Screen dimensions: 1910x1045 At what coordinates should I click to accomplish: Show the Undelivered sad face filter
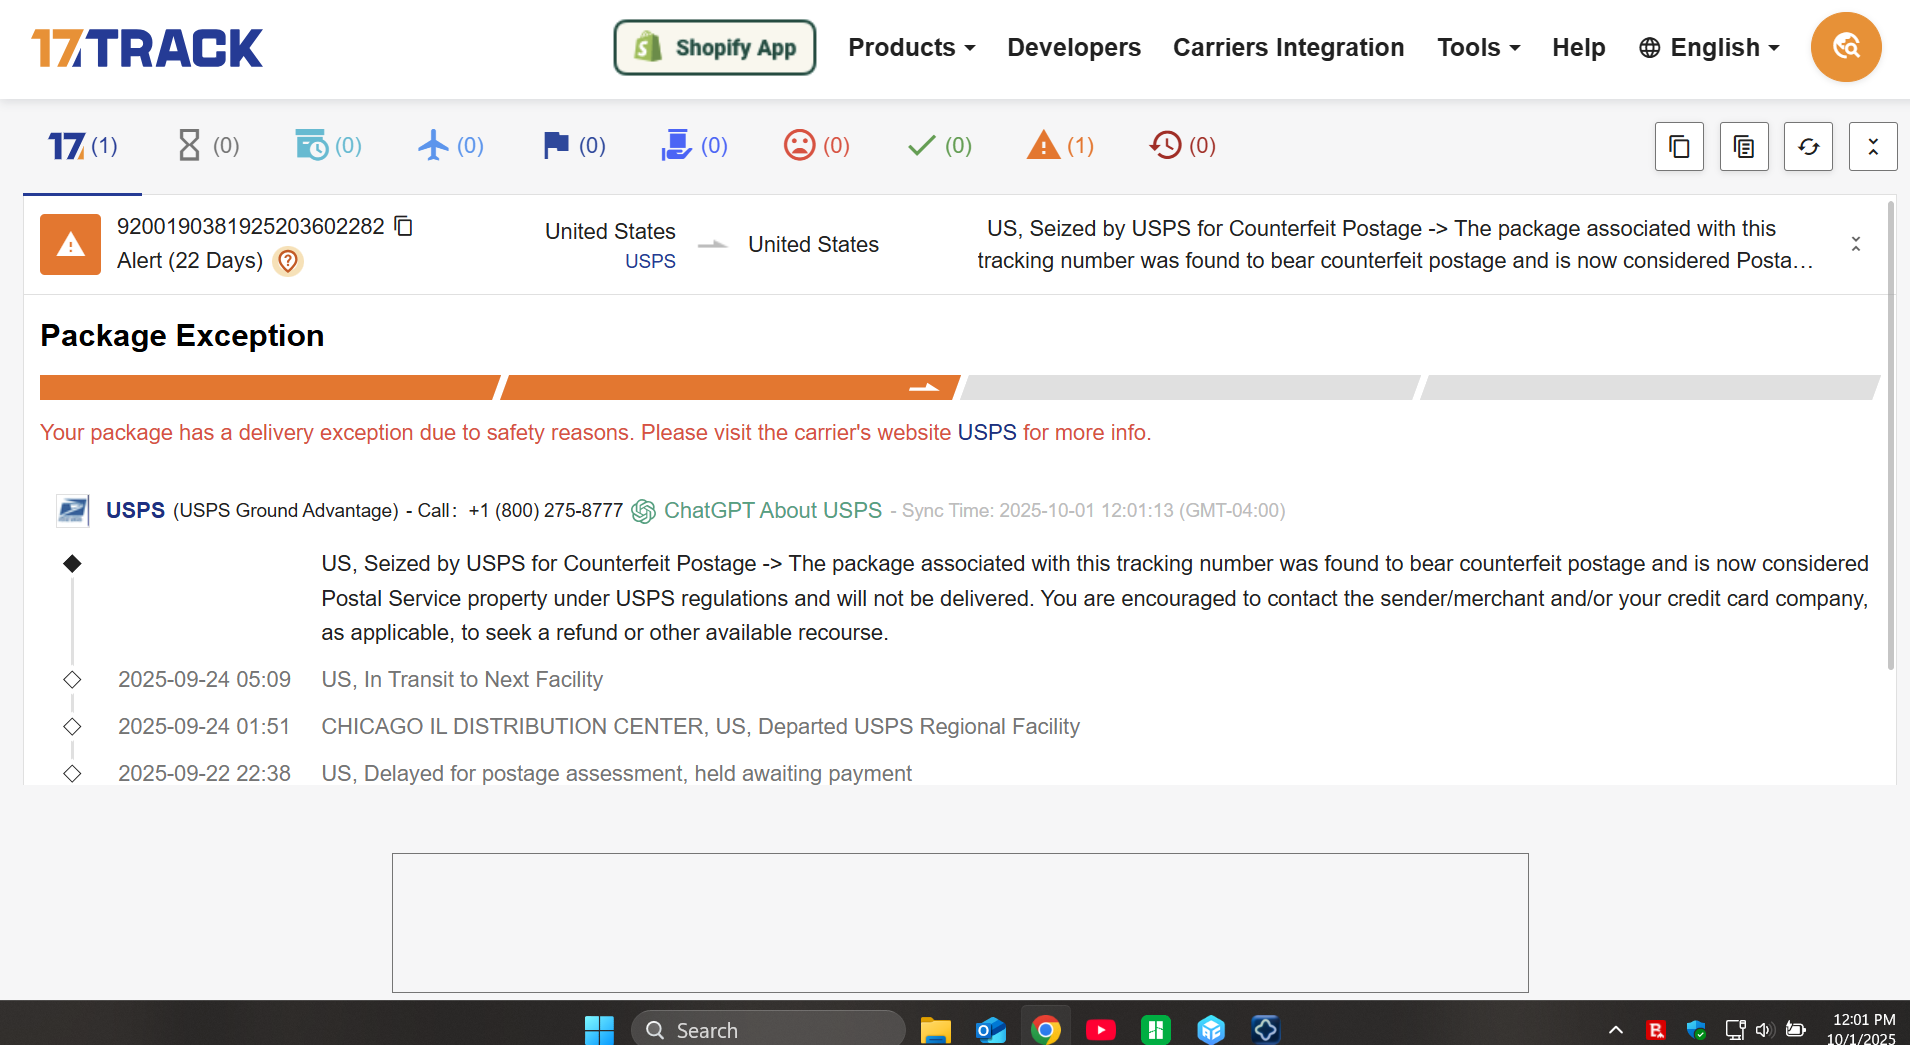(816, 146)
